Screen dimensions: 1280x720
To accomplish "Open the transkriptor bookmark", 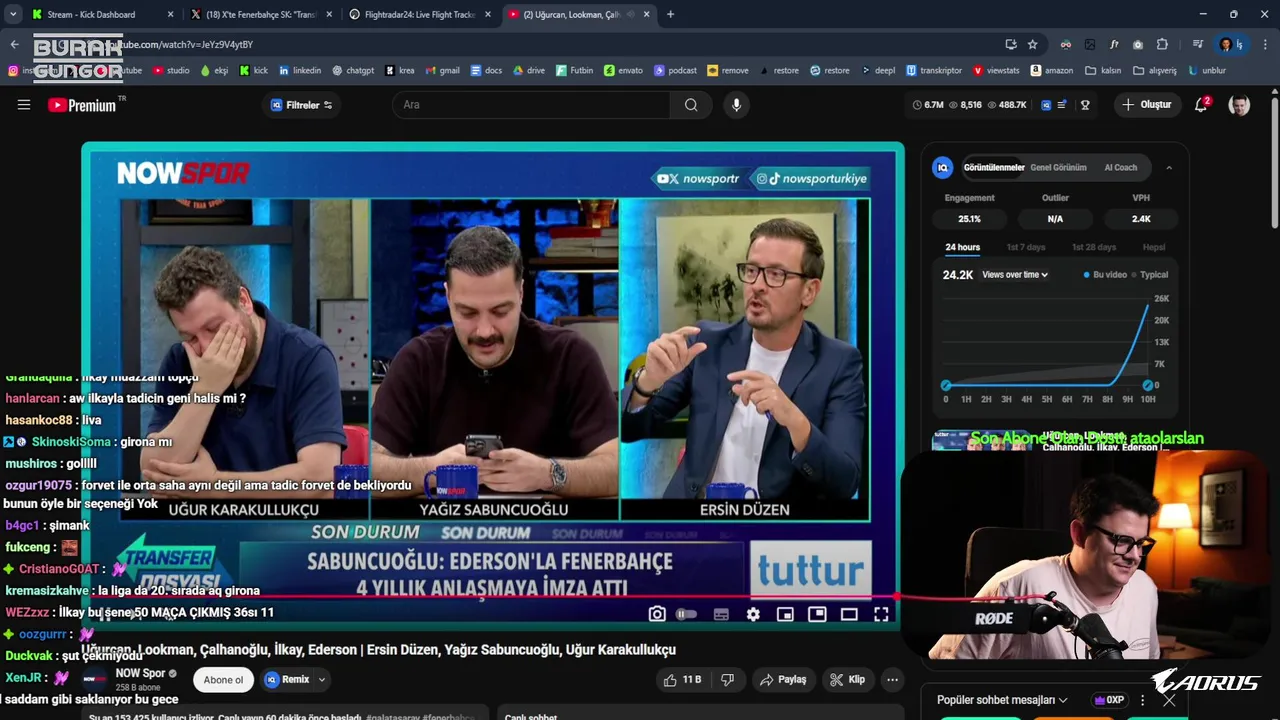I will coord(934,71).
